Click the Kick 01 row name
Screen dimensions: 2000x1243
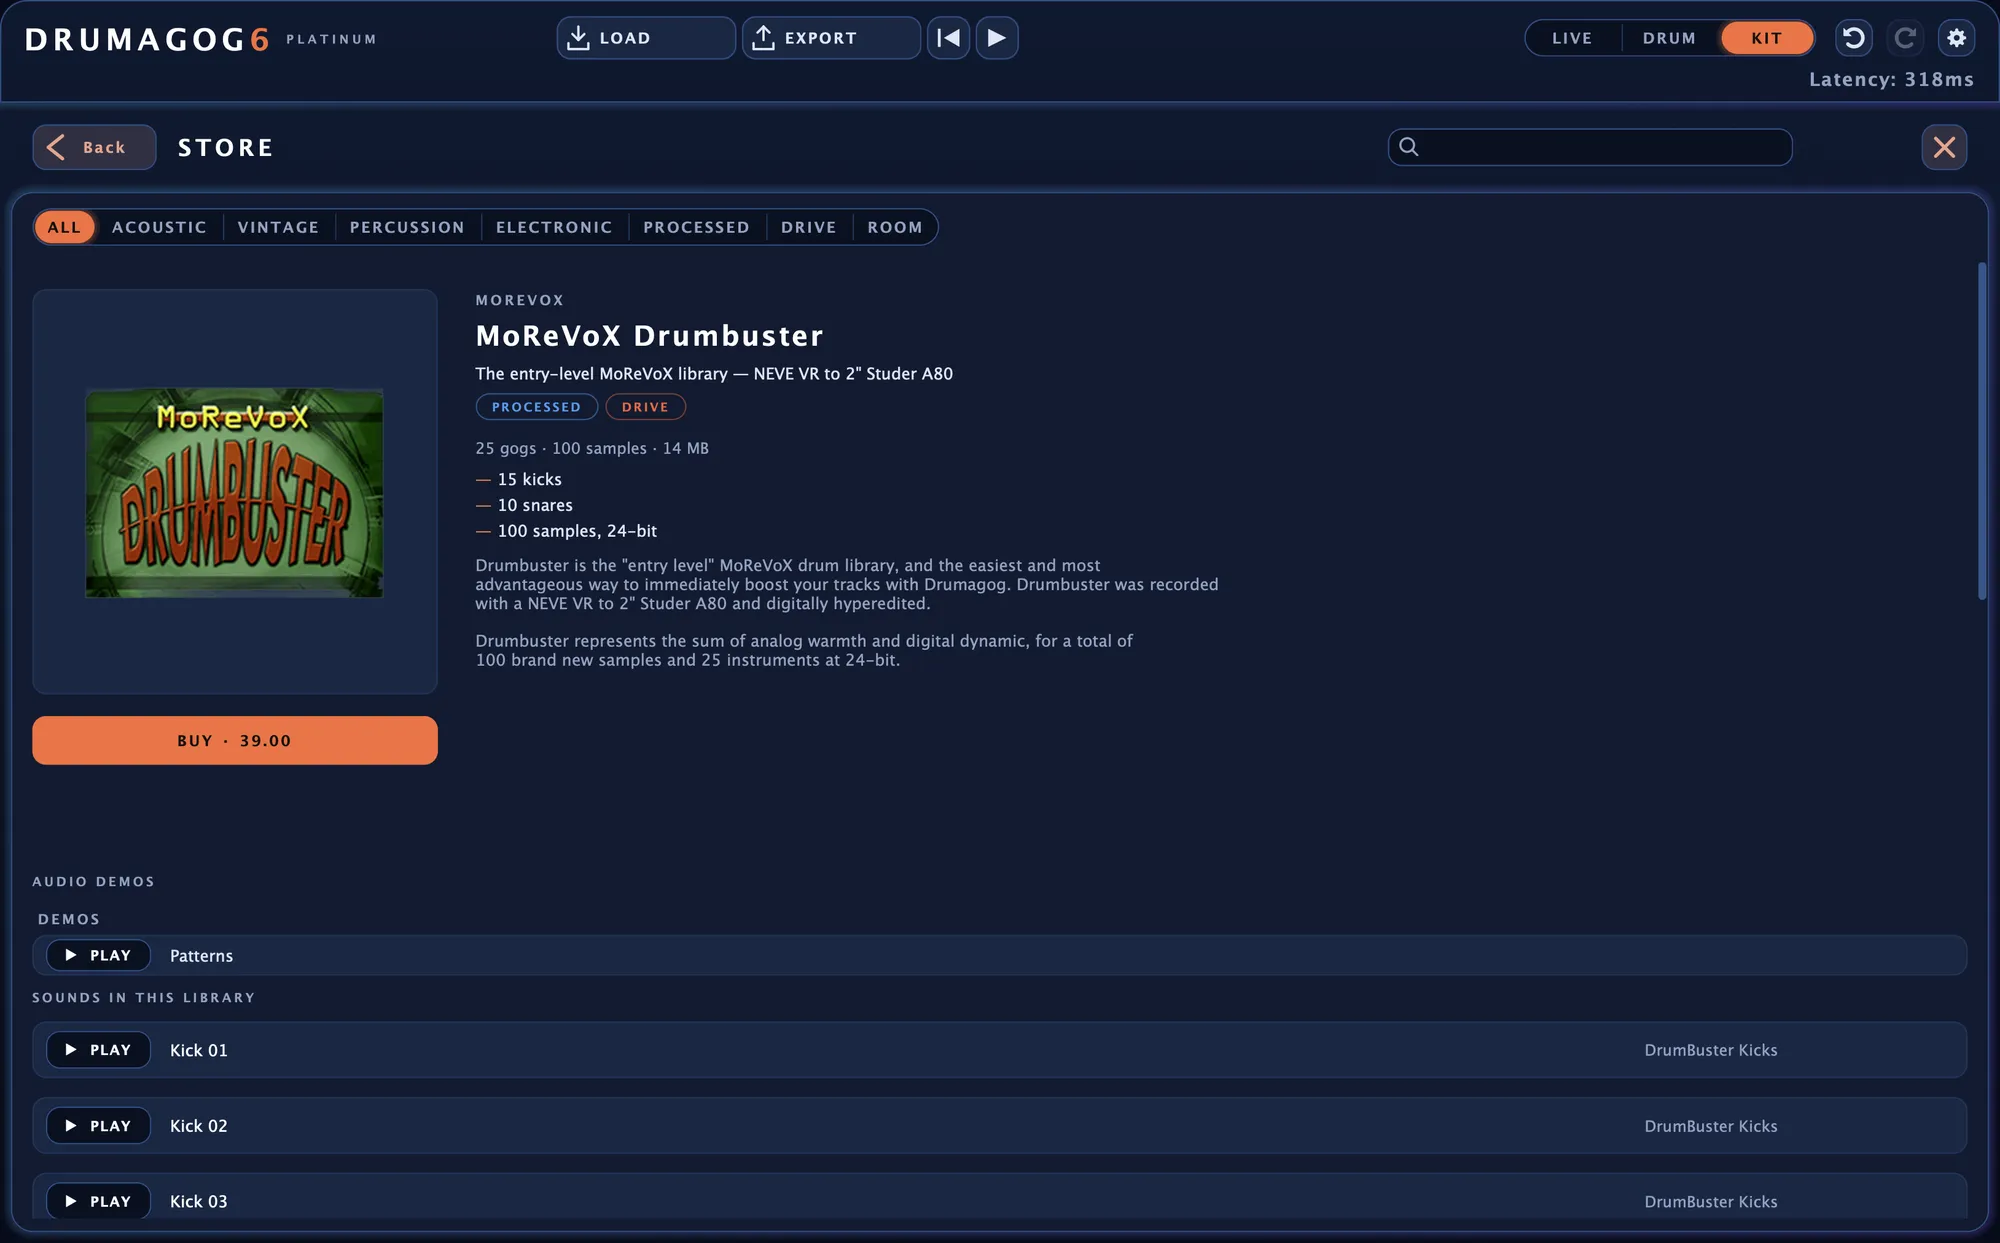(x=199, y=1050)
